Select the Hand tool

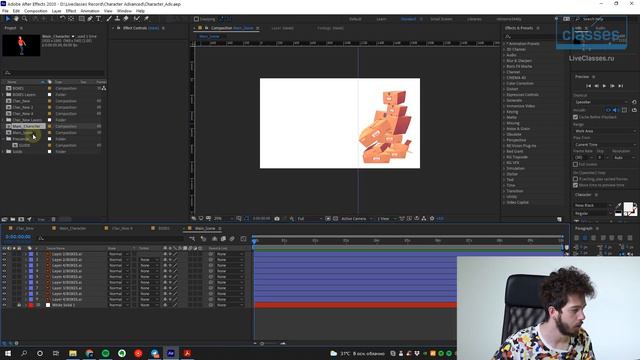[x=16, y=19]
